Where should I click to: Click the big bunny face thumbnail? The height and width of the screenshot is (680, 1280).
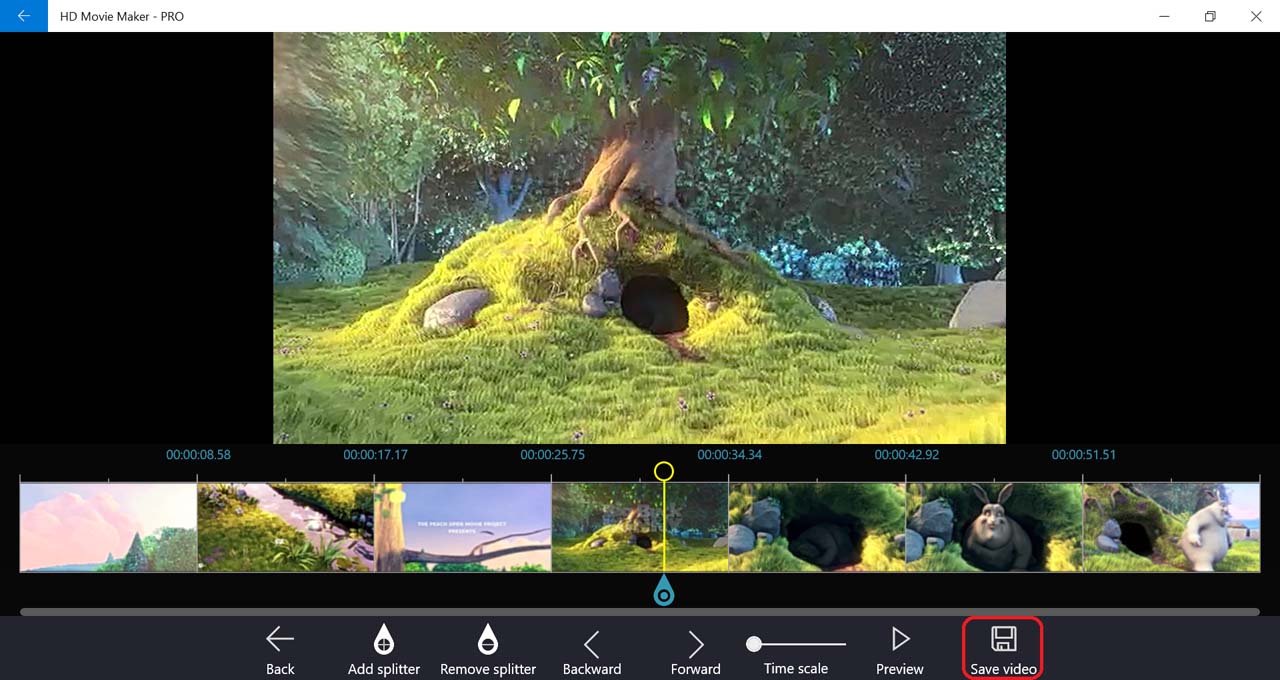(x=994, y=527)
